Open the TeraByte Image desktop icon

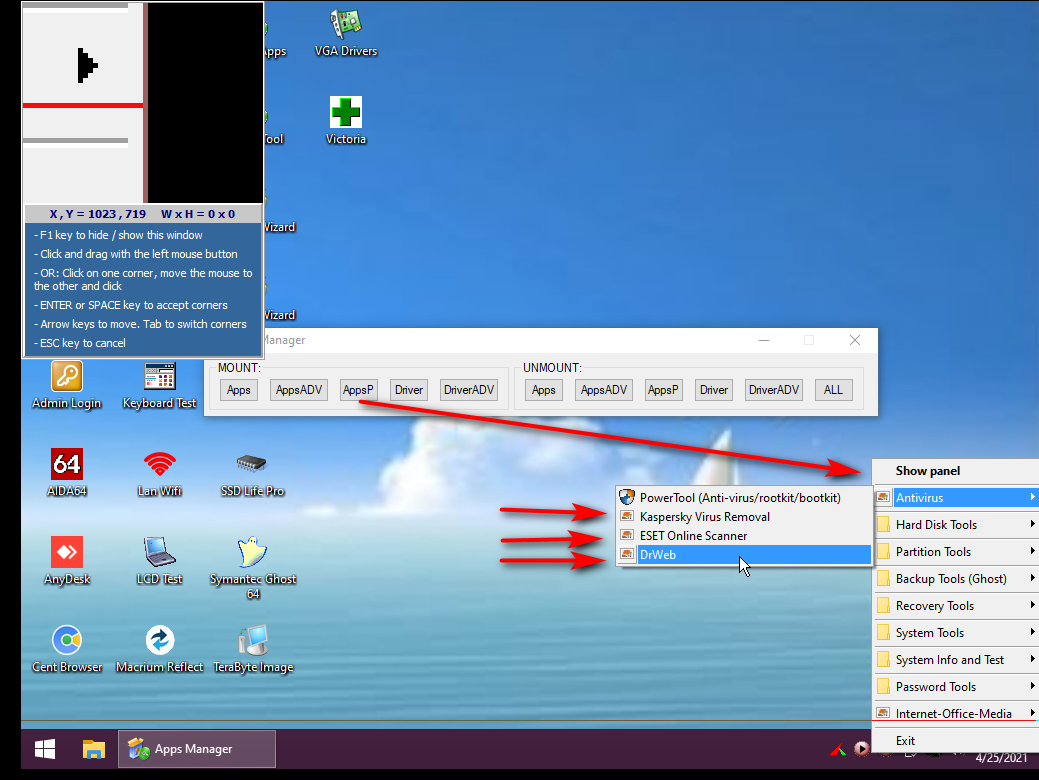pyautogui.click(x=252, y=649)
